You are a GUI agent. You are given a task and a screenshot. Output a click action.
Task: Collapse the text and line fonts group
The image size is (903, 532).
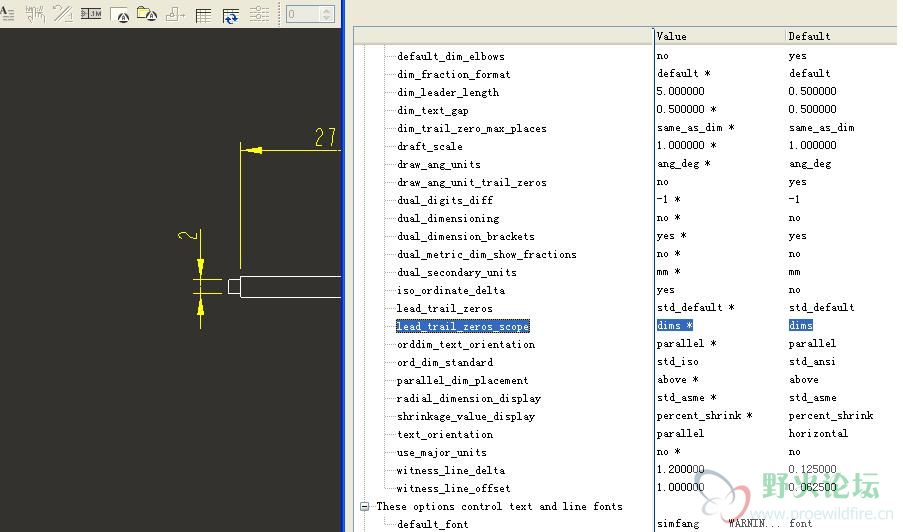(x=365, y=506)
